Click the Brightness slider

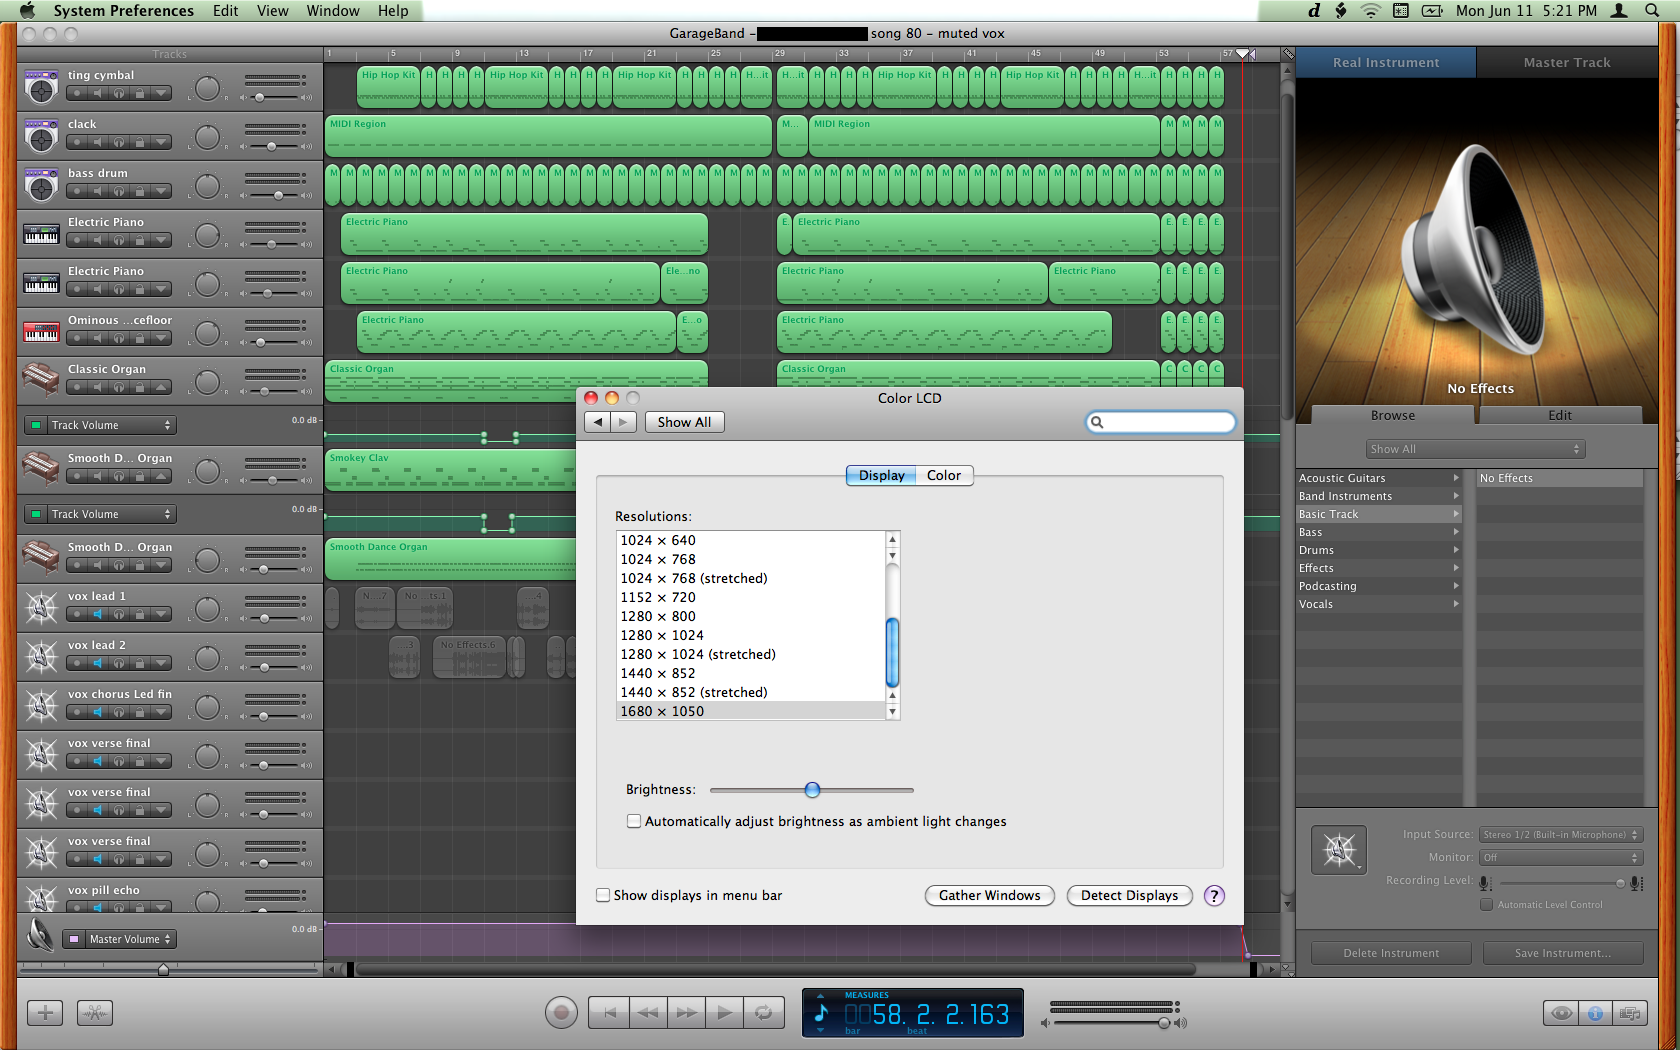[812, 790]
